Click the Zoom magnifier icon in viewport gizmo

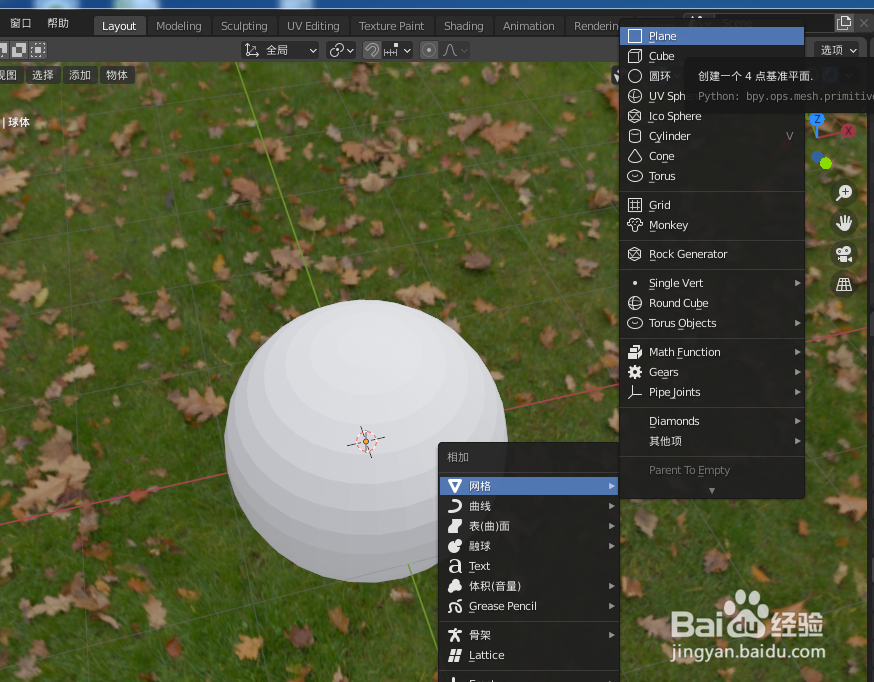pos(844,192)
